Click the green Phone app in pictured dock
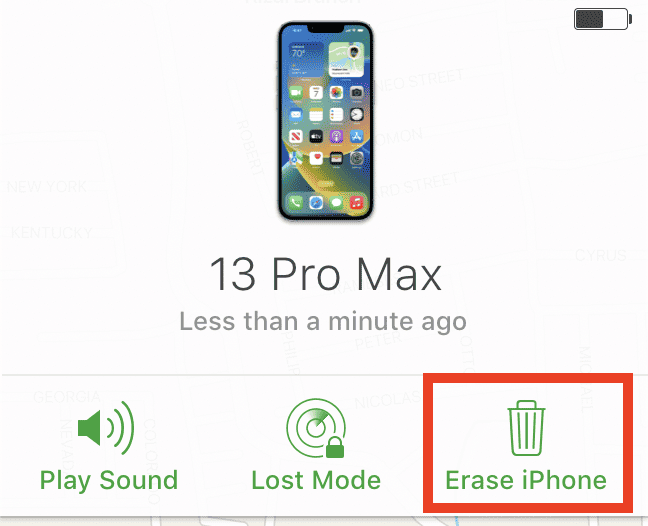Viewport: 648px width, 526px height. pos(295,202)
